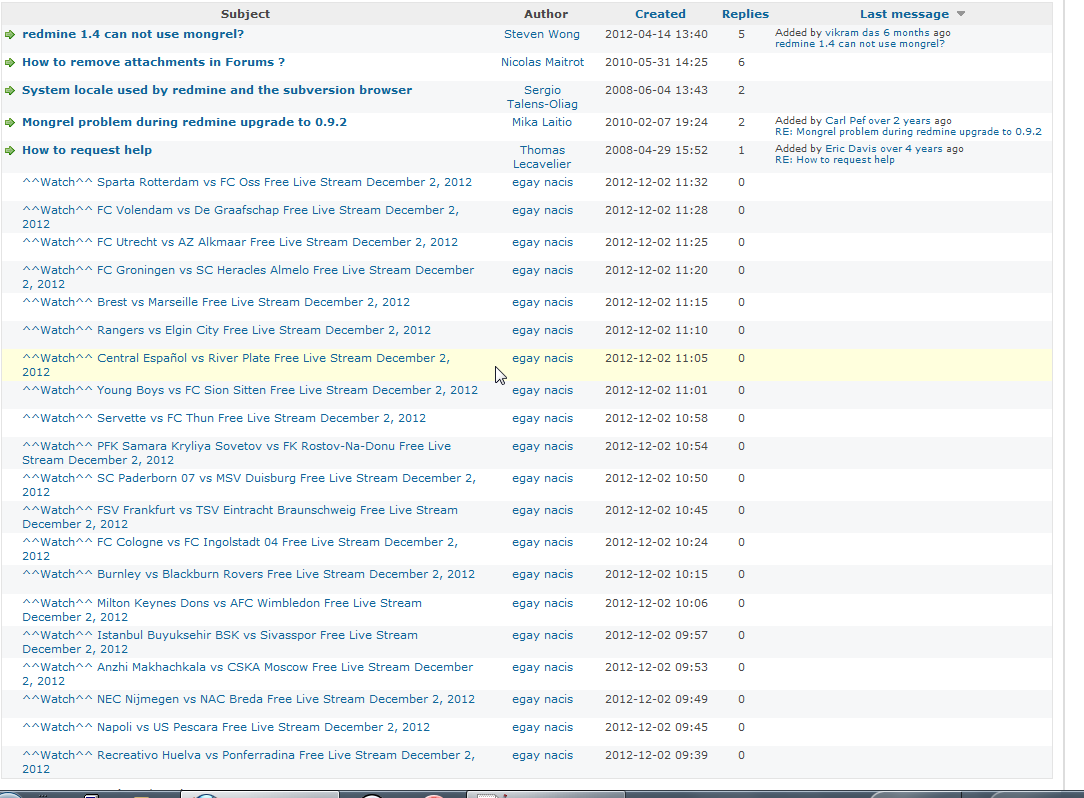The image size is (1084, 798).
Task: Open last message 'redmine 1.4 can not use mongrel?' link
Action: pos(859,44)
